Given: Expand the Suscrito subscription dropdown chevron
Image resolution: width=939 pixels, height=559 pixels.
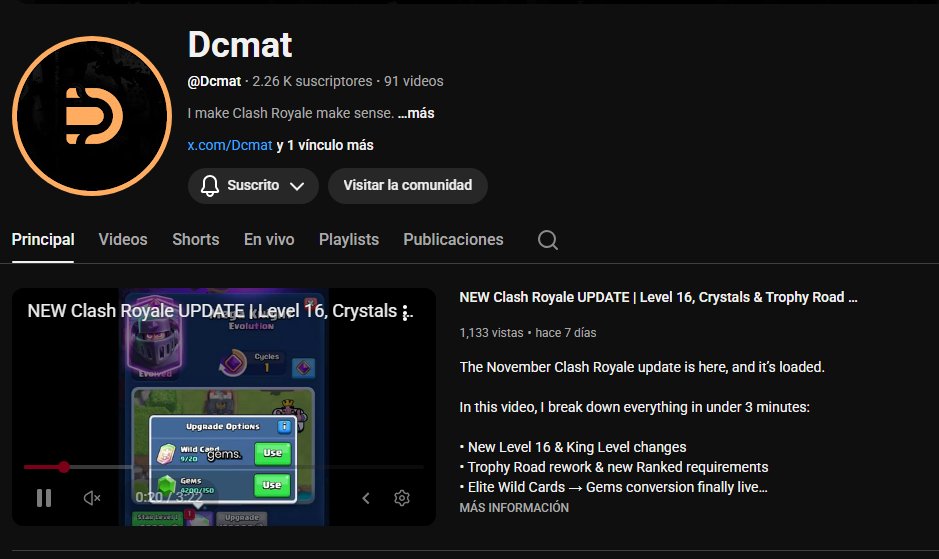Looking at the screenshot, I should (x=297, y=186).
